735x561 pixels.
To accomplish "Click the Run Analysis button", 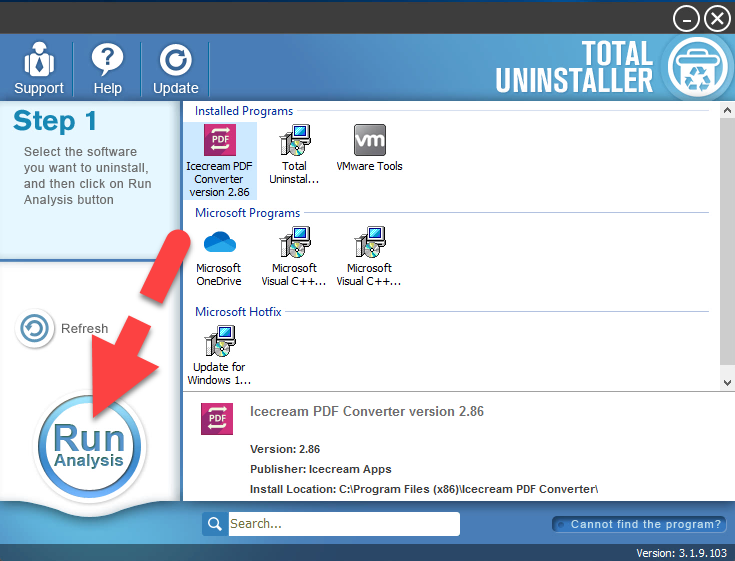I will 90,446.
